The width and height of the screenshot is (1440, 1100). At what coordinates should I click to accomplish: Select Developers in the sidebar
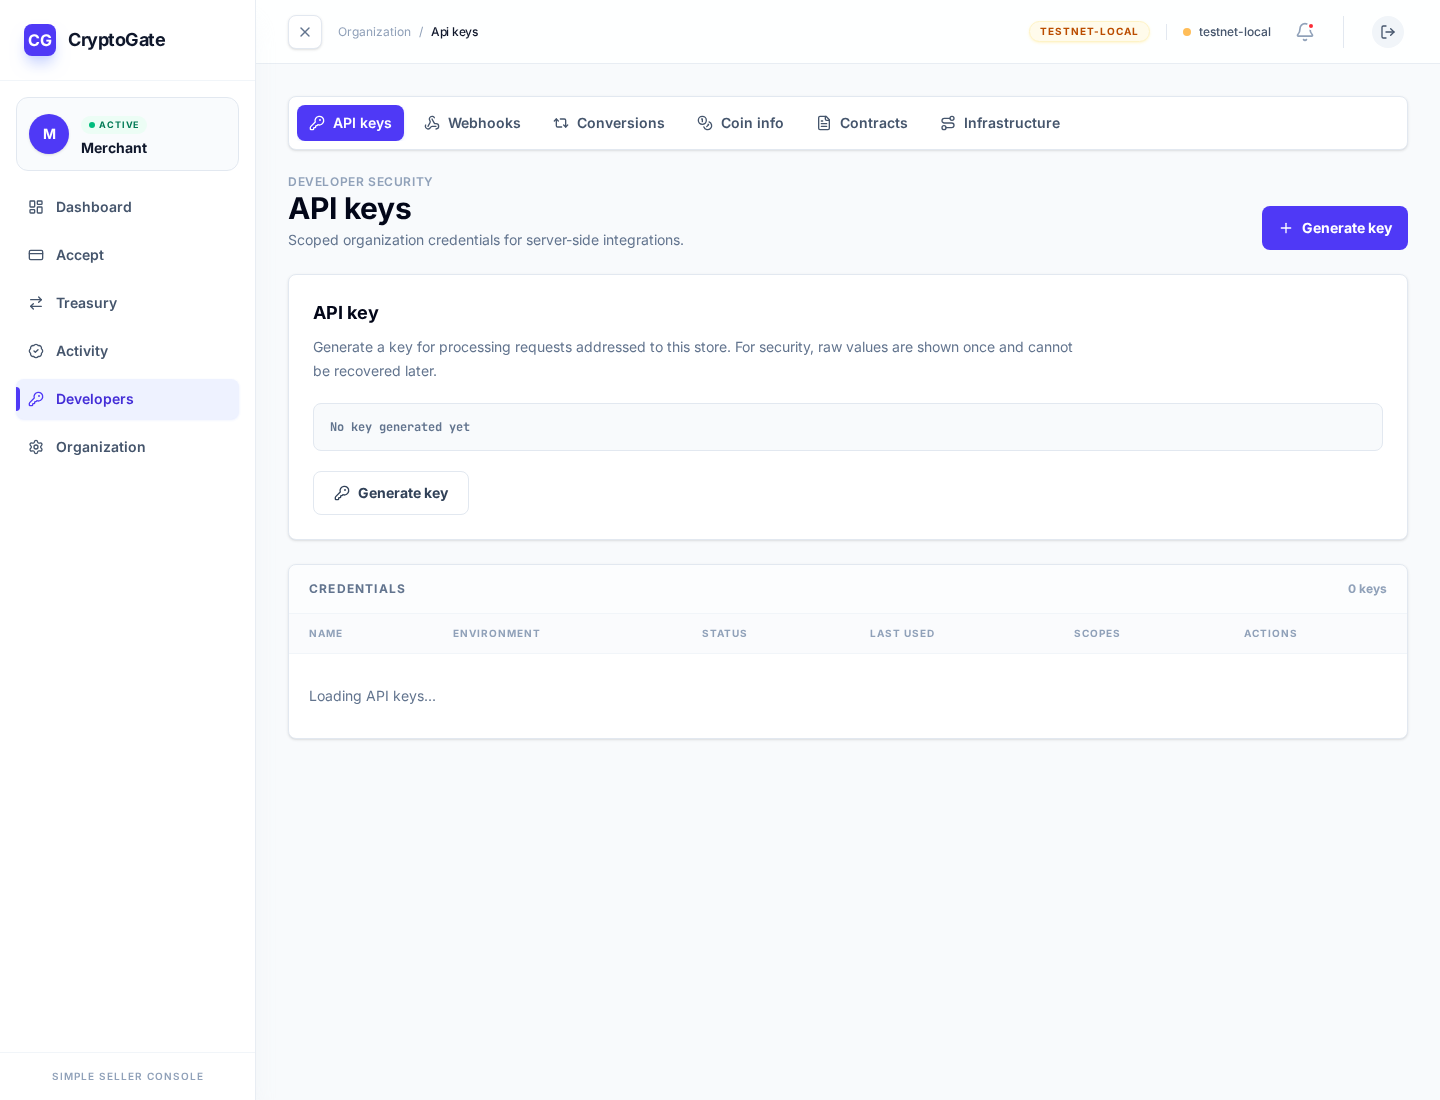point(127,399)
